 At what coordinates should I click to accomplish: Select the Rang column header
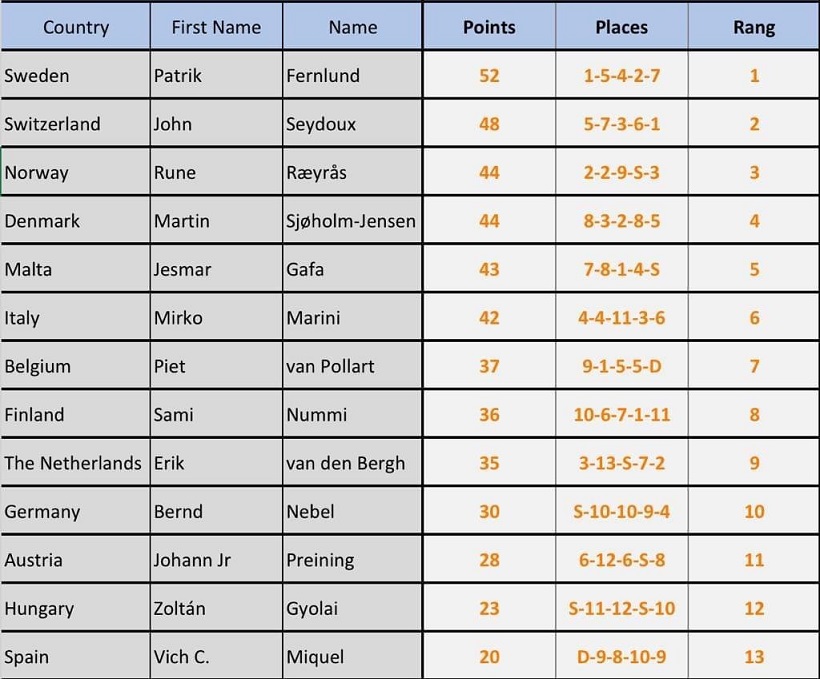[754, 27]
